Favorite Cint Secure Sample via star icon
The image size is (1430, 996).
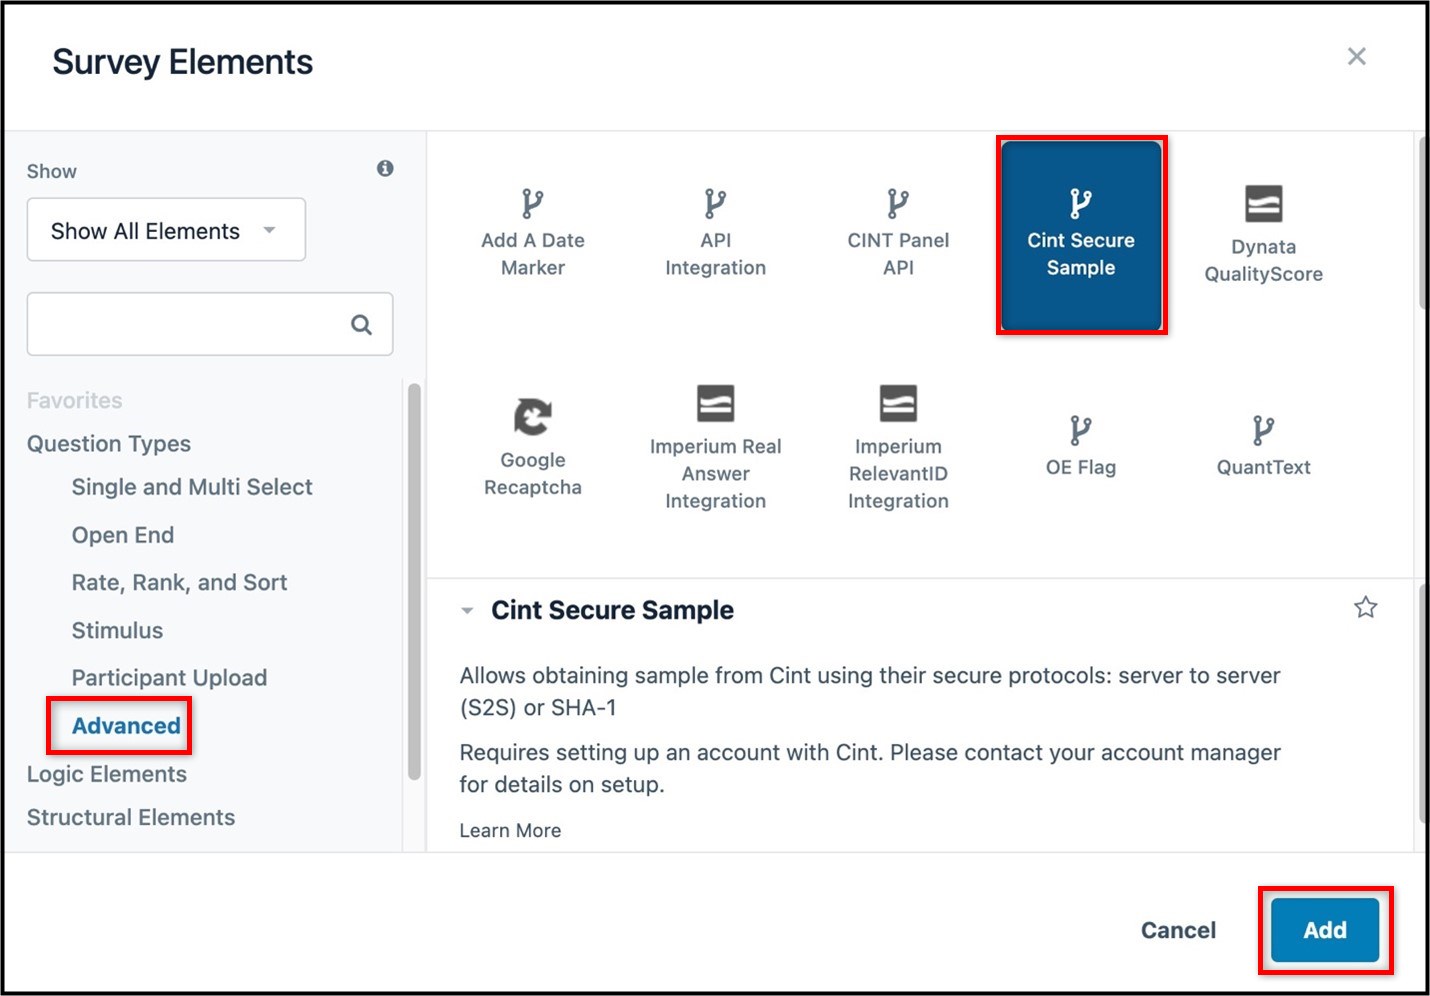pos(1366,607)
